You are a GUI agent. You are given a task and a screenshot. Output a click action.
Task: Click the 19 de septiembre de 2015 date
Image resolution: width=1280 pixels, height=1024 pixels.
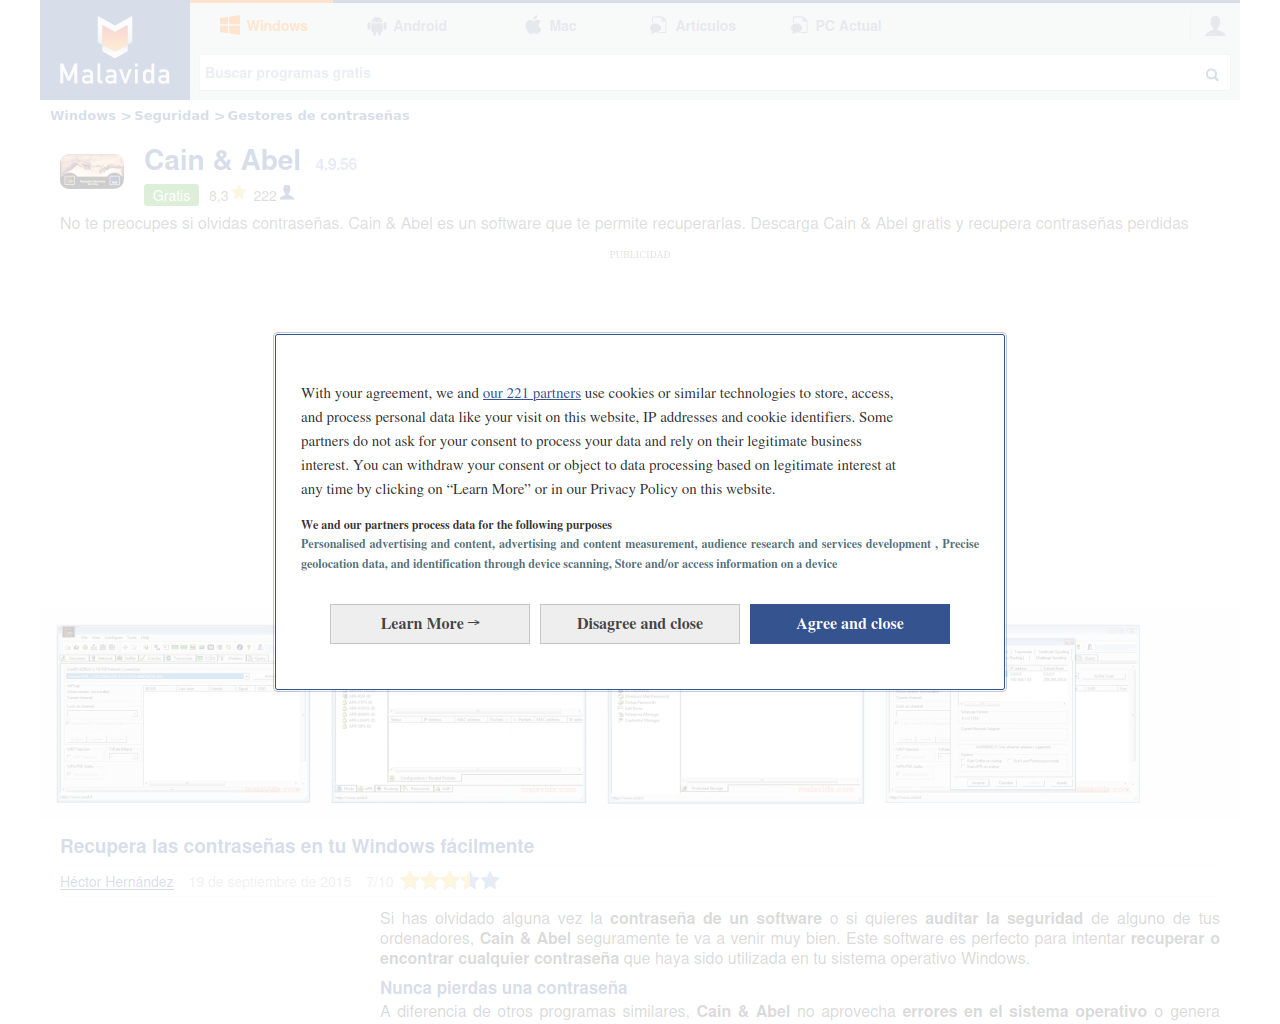[x=270, y=882]
